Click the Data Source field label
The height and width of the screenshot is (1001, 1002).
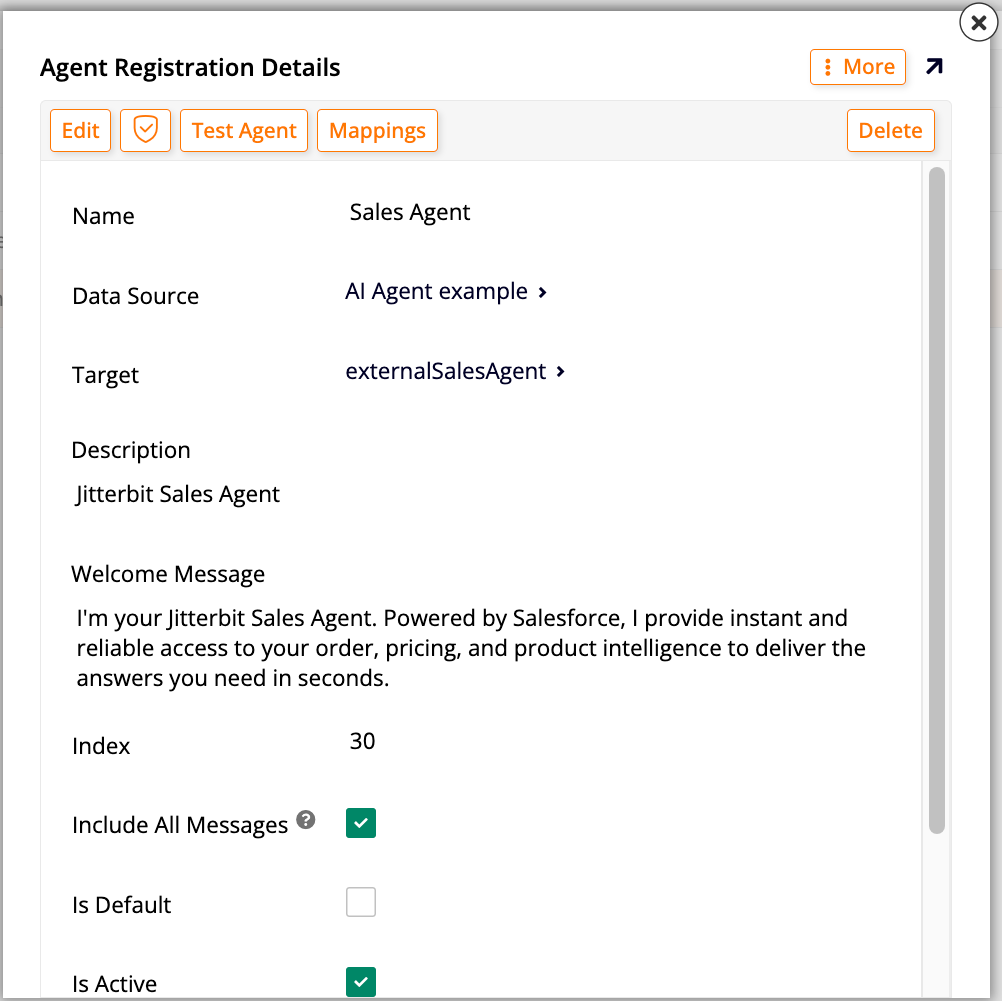click(x=135, y=297)
